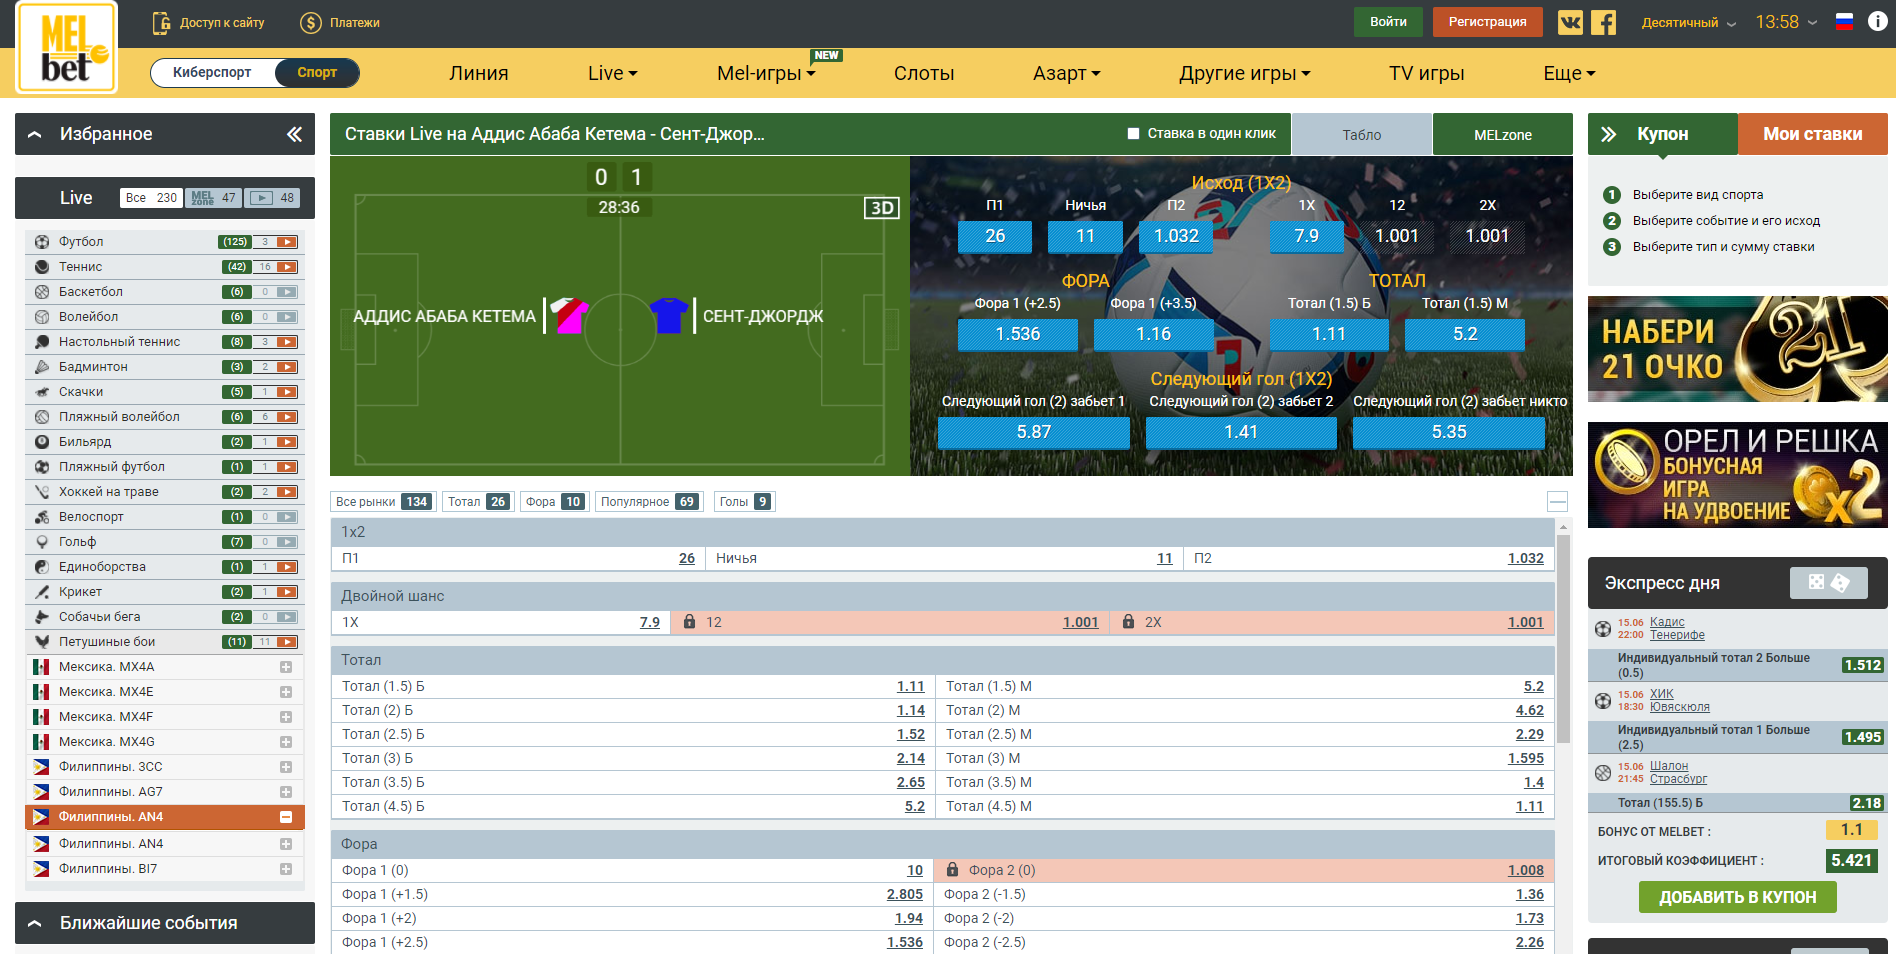Switch to the Мои ставки tab

tap(1811, 134)
